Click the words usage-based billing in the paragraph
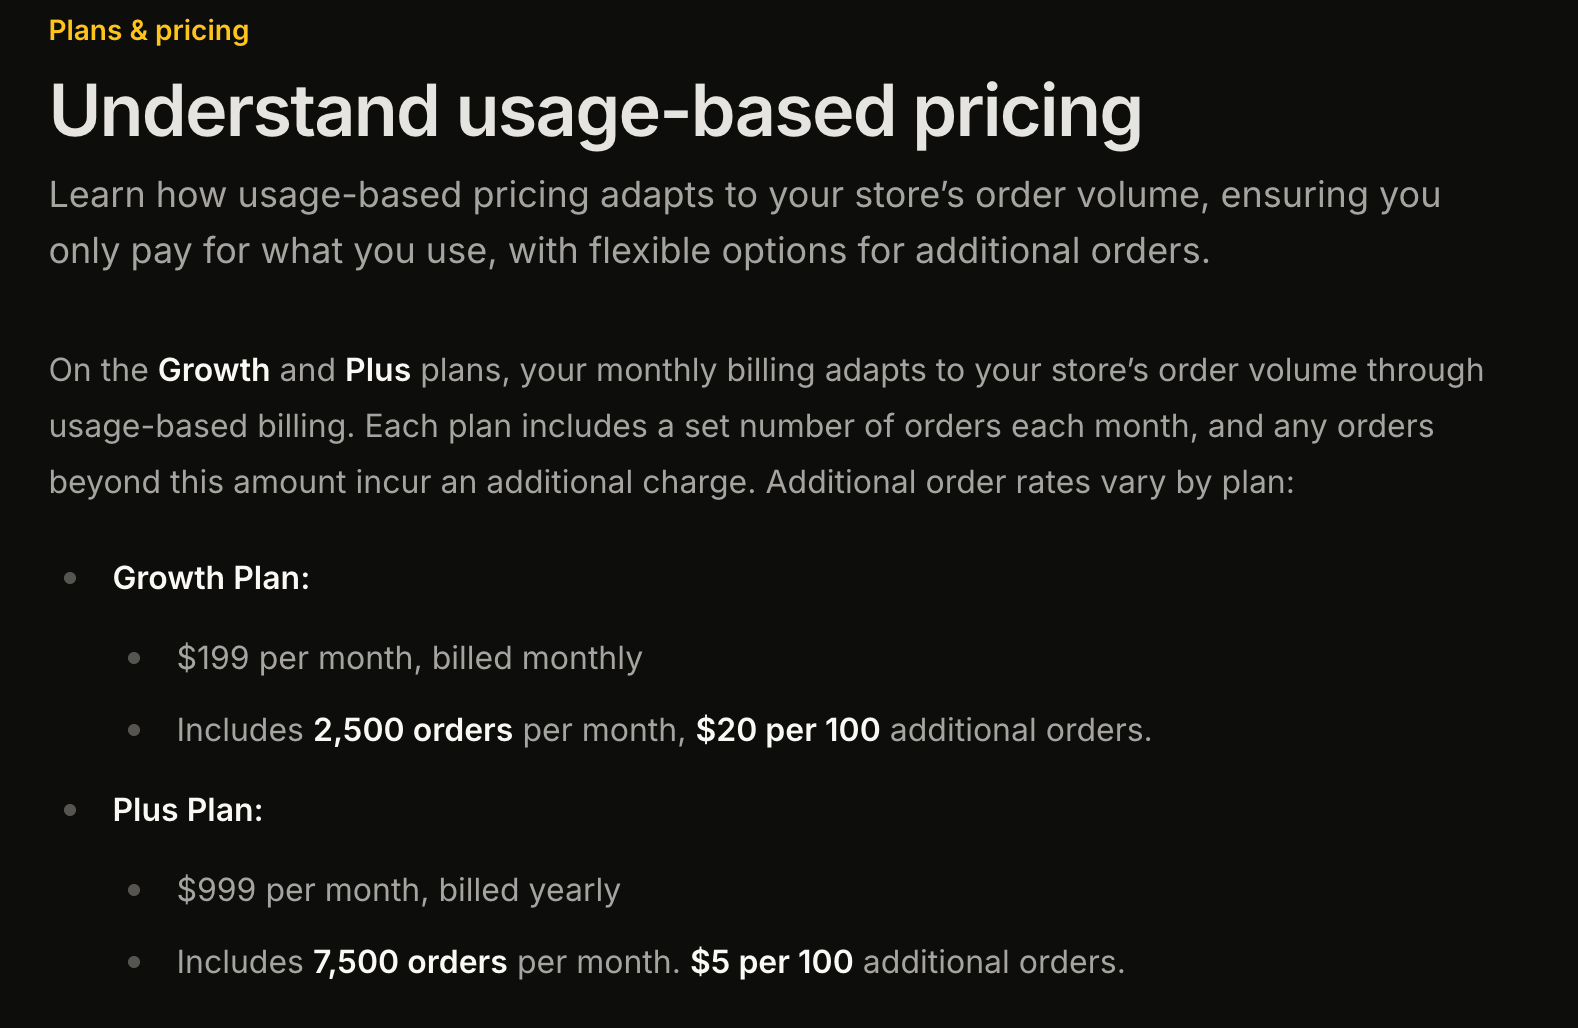Screen dimensions: 1578x1028 point(201,426)
